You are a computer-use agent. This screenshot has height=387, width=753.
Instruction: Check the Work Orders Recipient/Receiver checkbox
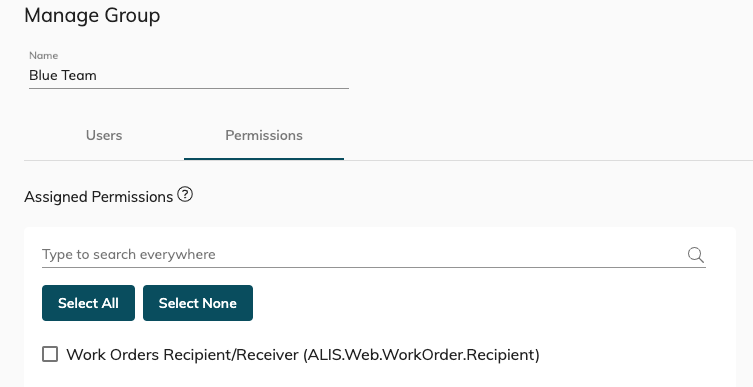tap(50, 354)
